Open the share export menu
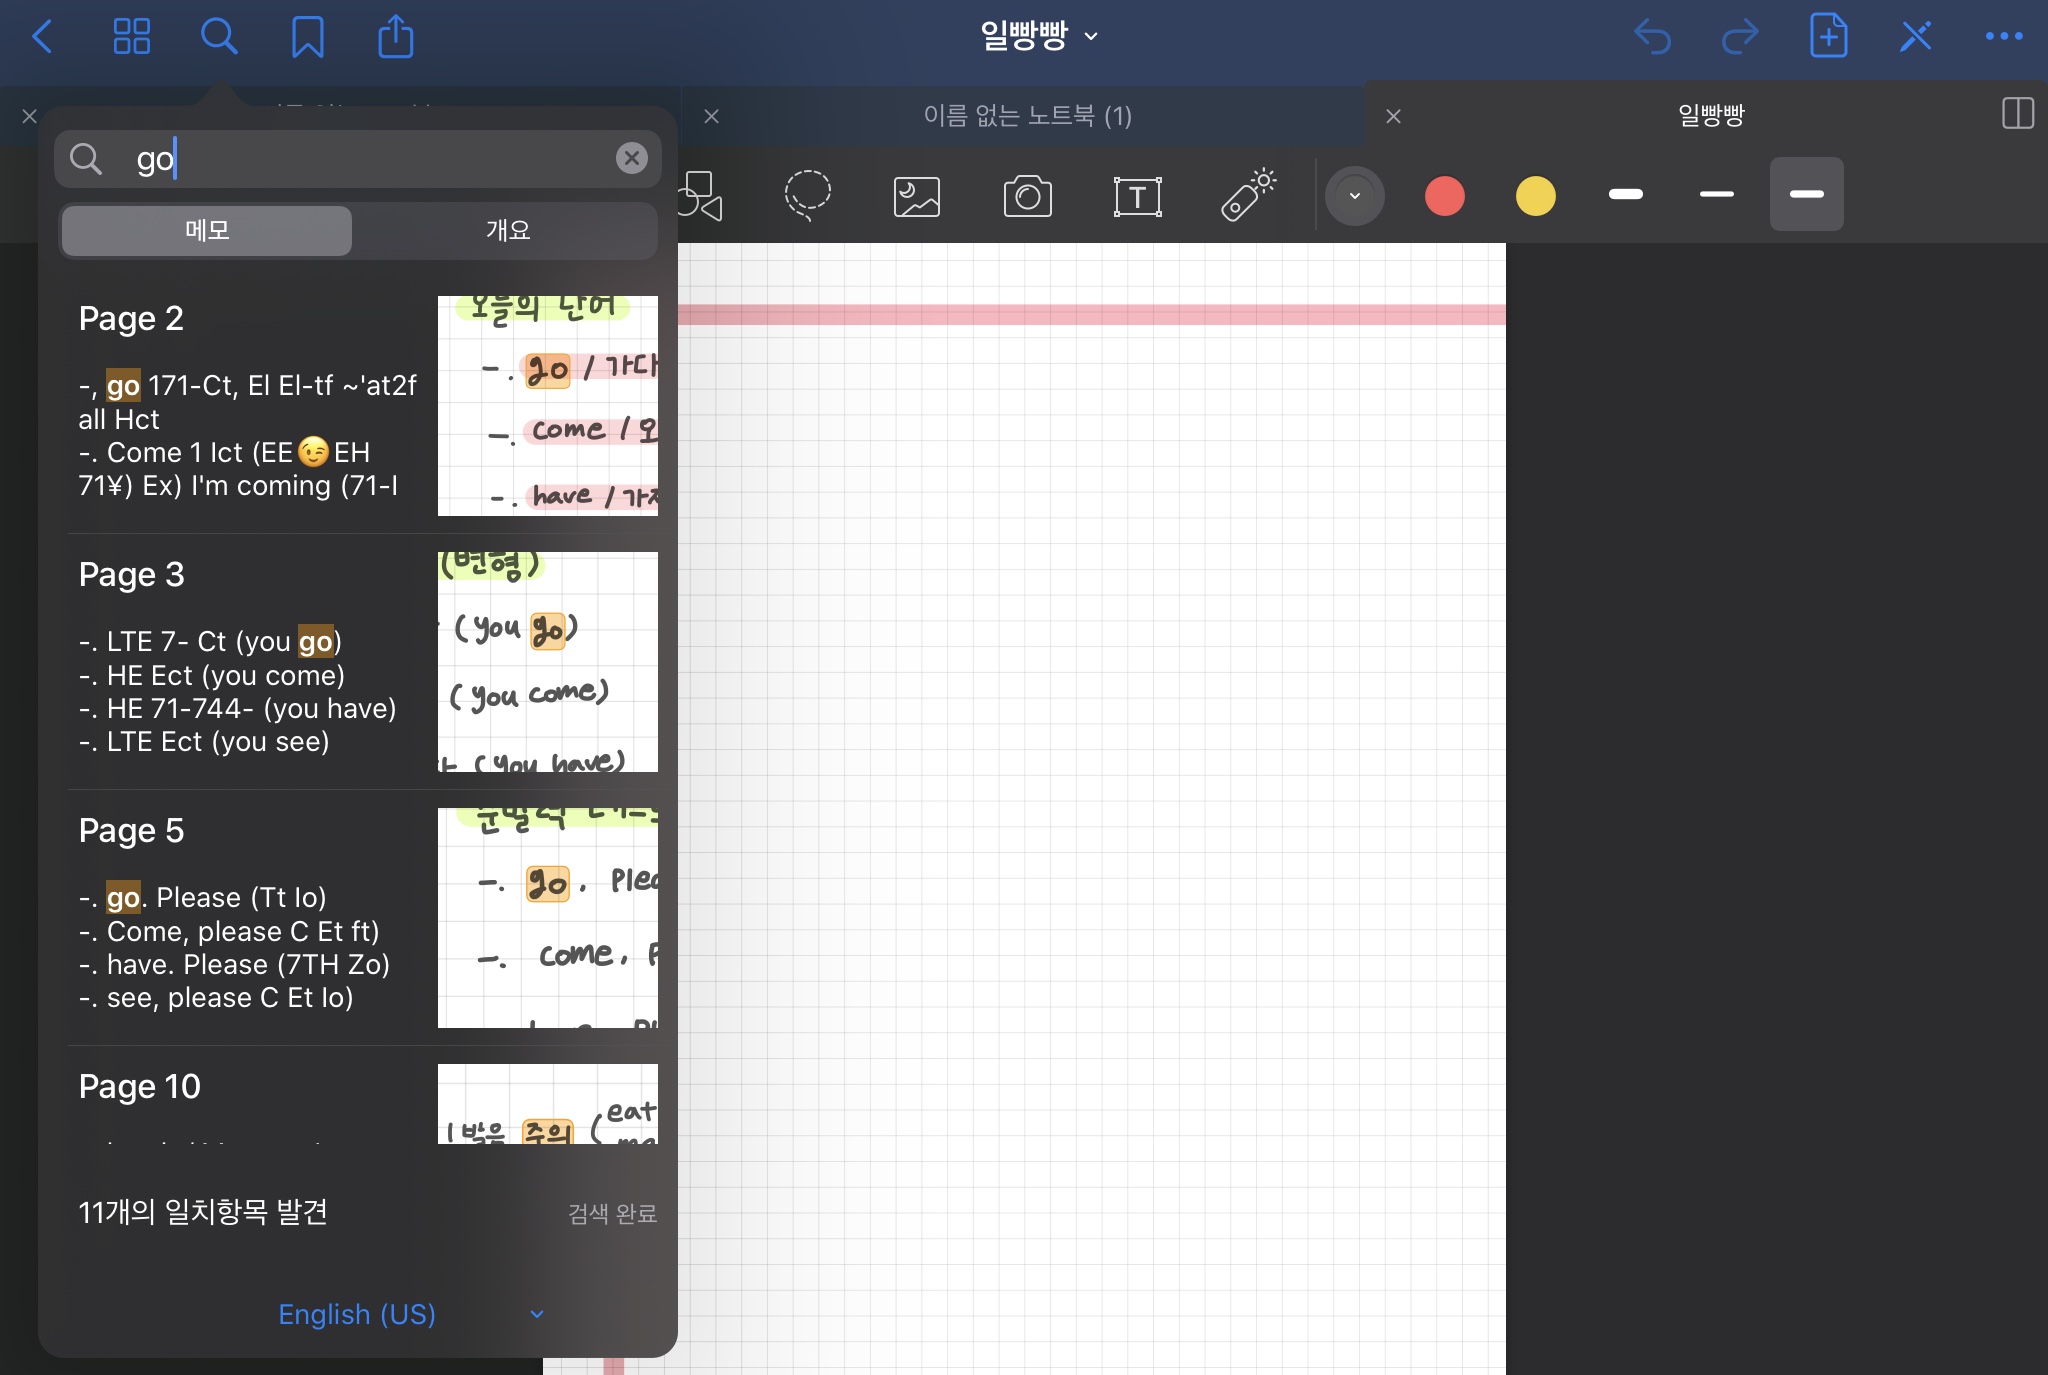This screenshot has width=2048, height=1375. tap(395, 37)
